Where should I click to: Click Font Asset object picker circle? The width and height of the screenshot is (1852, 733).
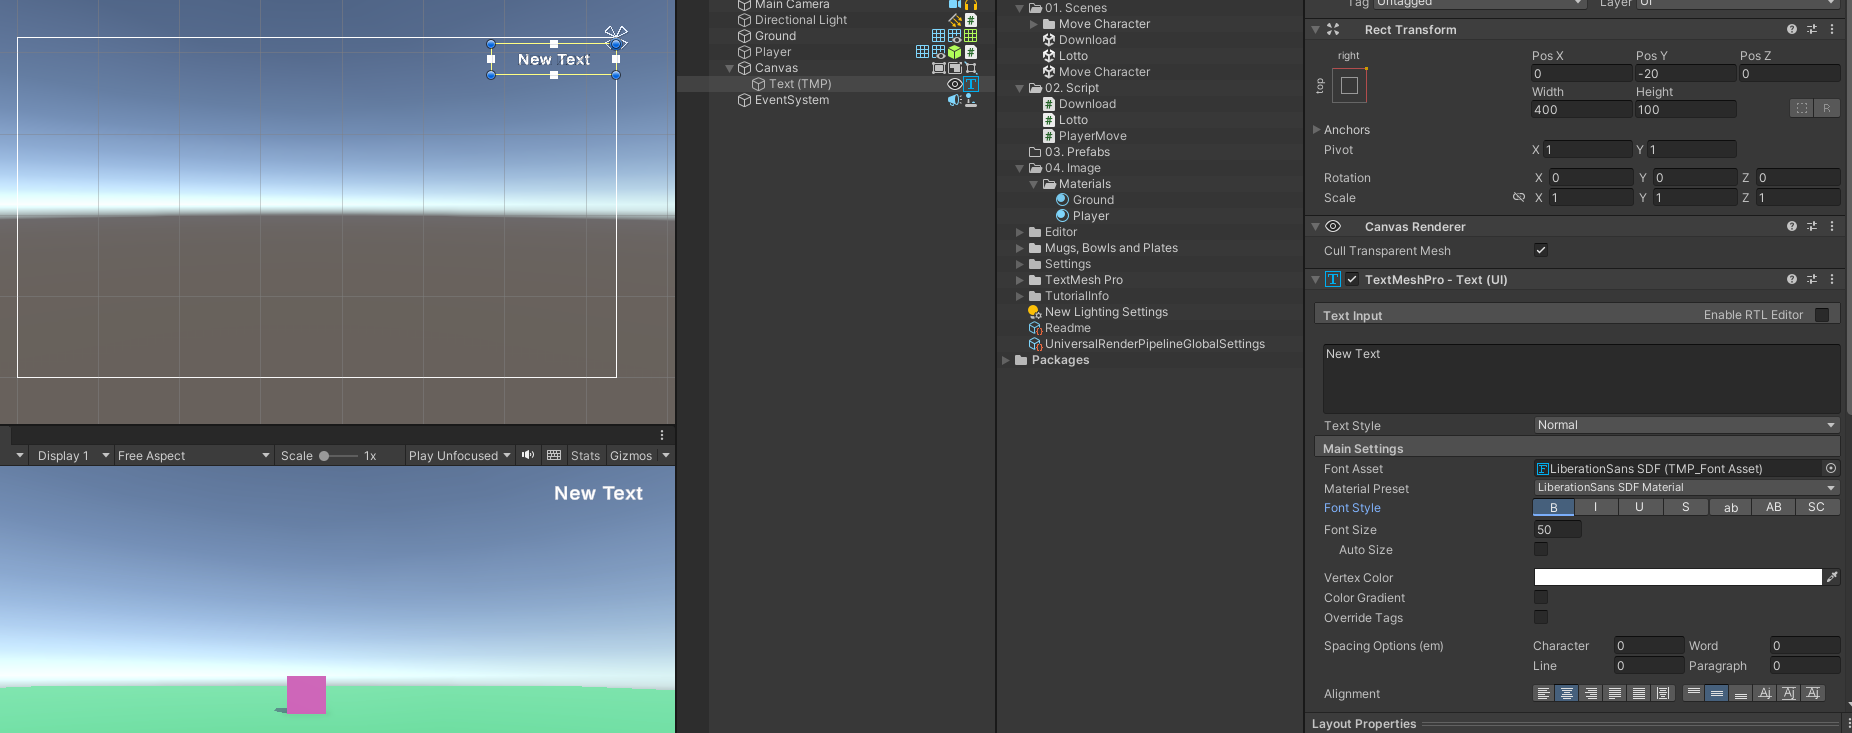[1831, 468]
